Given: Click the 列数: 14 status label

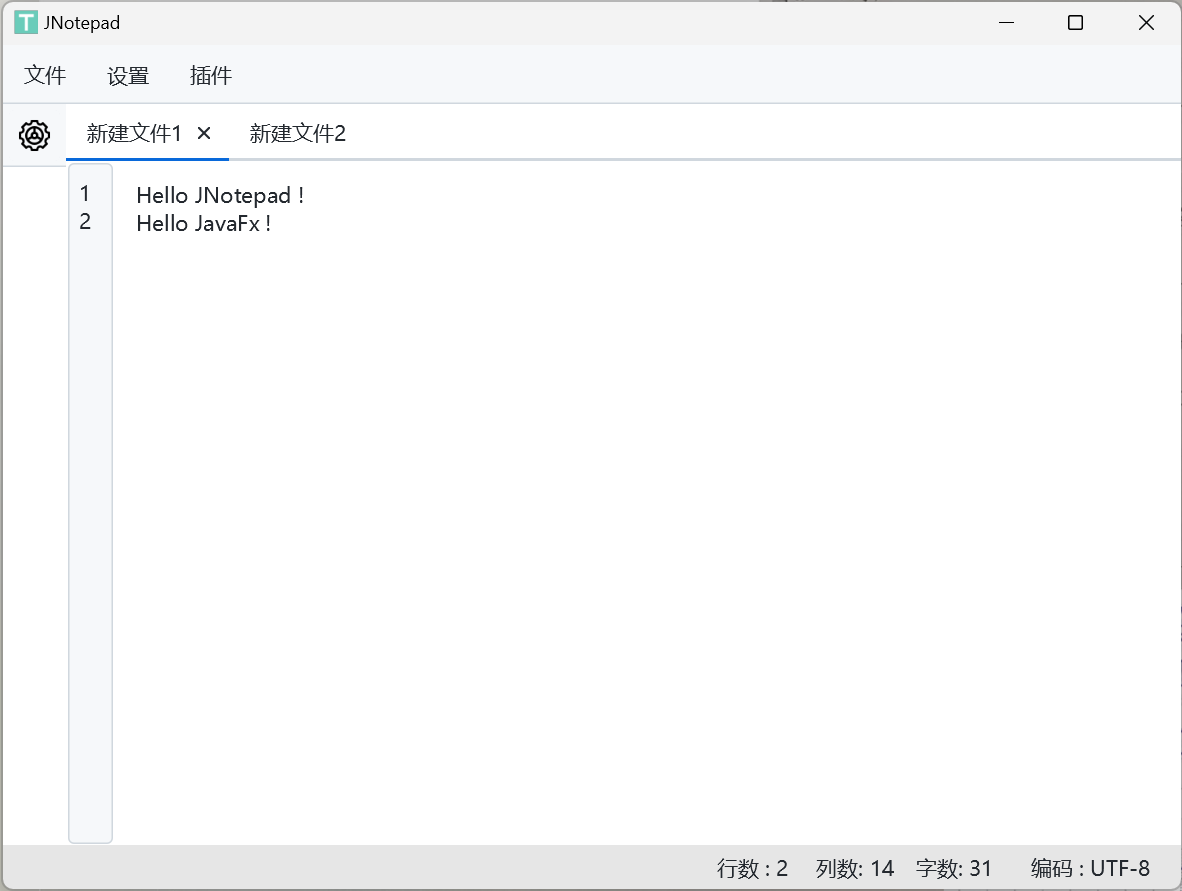Looking at the screenshot, I should 855,868.
